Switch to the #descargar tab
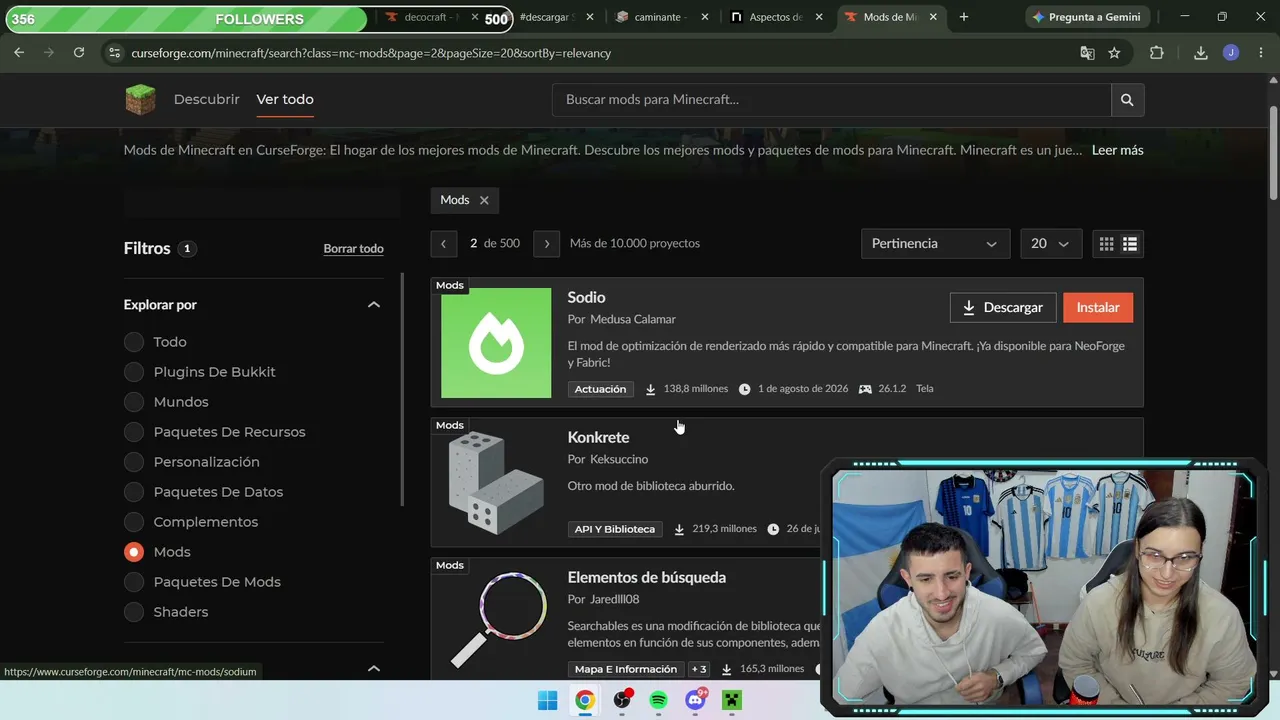This screenshot has height=720, width=1280. pos(547,17)
